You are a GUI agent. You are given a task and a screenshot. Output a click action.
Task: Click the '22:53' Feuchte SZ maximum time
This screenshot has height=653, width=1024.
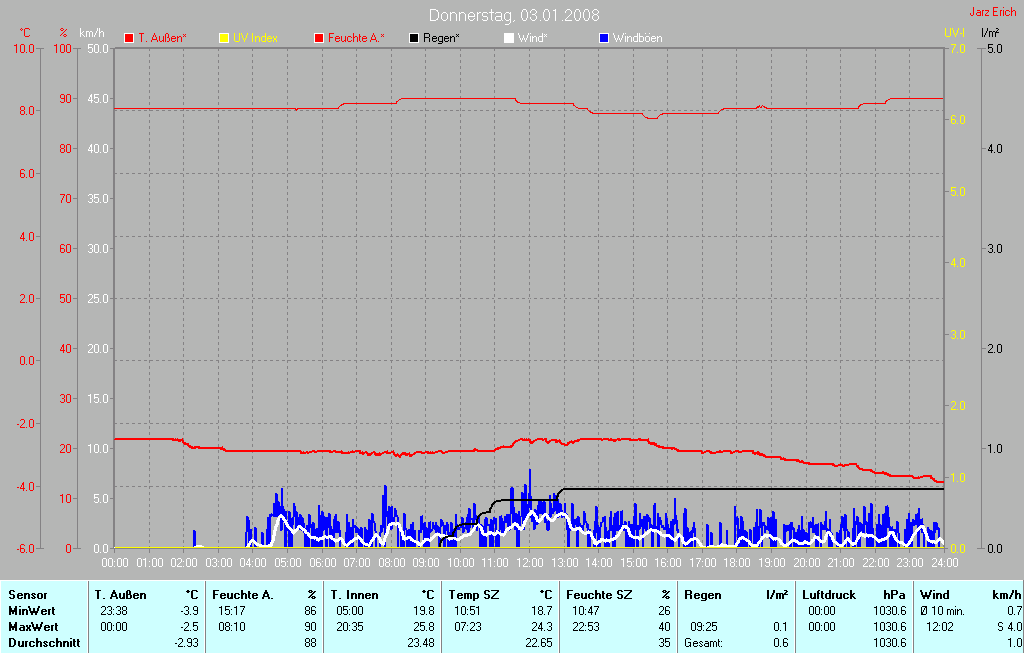[586, 626]
